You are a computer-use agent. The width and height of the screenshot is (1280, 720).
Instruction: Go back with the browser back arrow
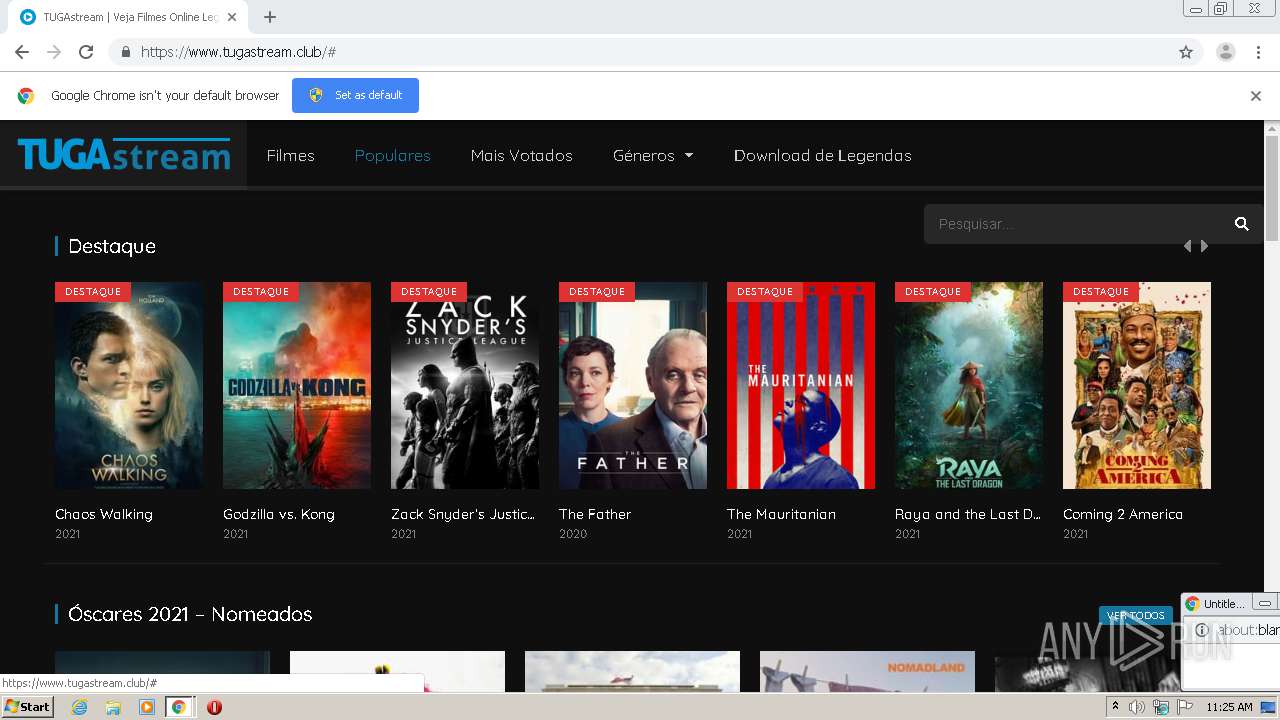[x=22, y=52]
